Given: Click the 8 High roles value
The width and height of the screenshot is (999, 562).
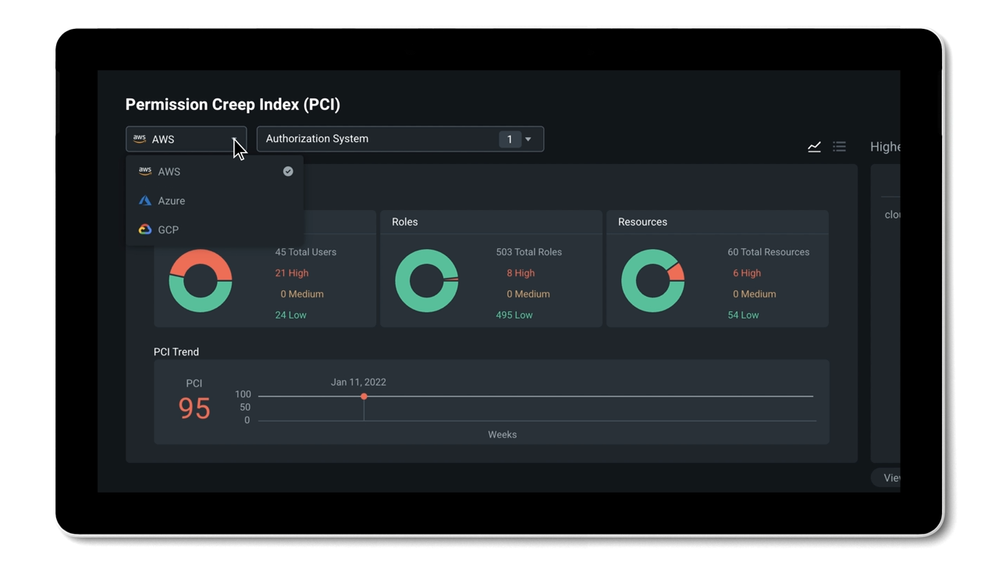Looking at the screenshot, I should 521,273.
